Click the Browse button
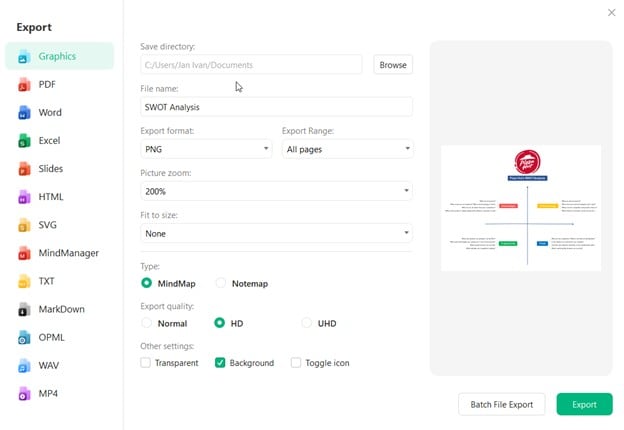This screenshot has width=624, height=430. (x=393, y=64)
